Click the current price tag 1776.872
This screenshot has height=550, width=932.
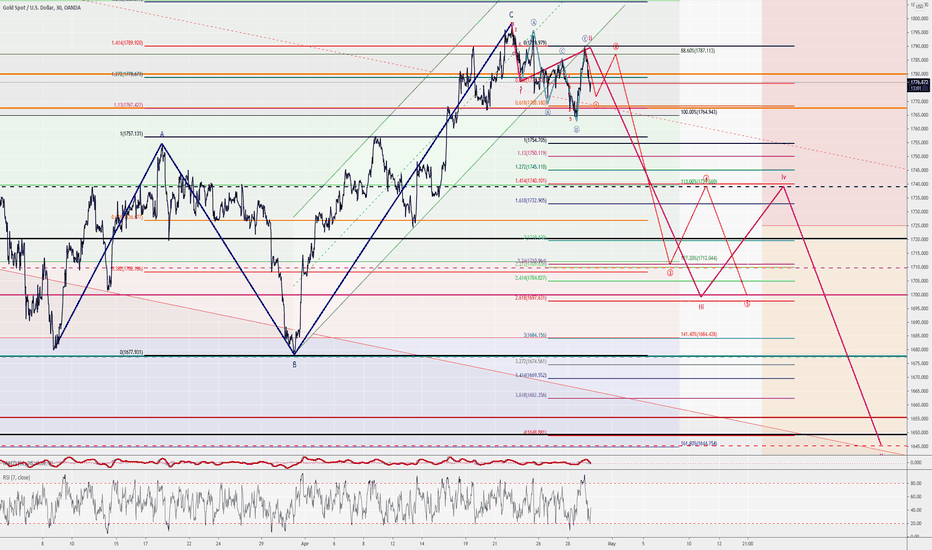(x=919, y=83)
